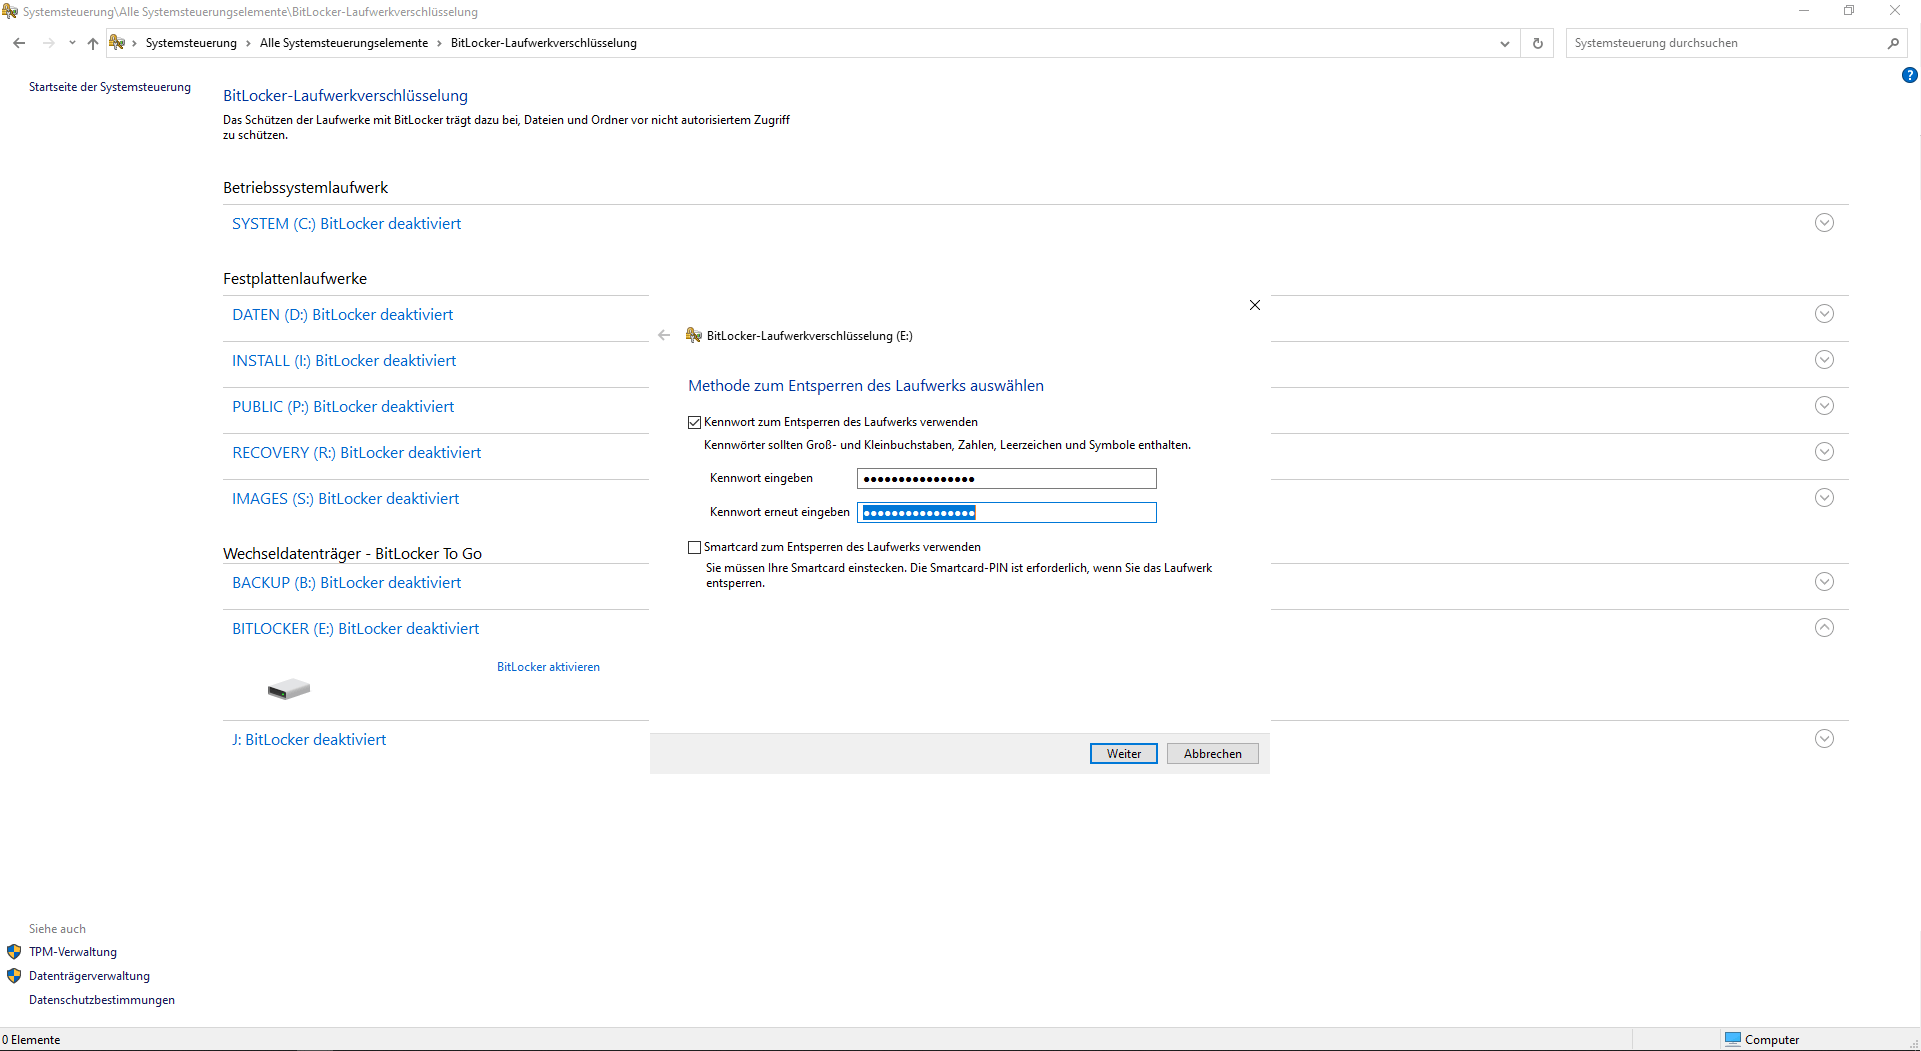Image resolution: width=1921 pixels, height=1051 pixels.
Task: Click the back arrow in BitLocker wizard
Action: pos(664,336)
